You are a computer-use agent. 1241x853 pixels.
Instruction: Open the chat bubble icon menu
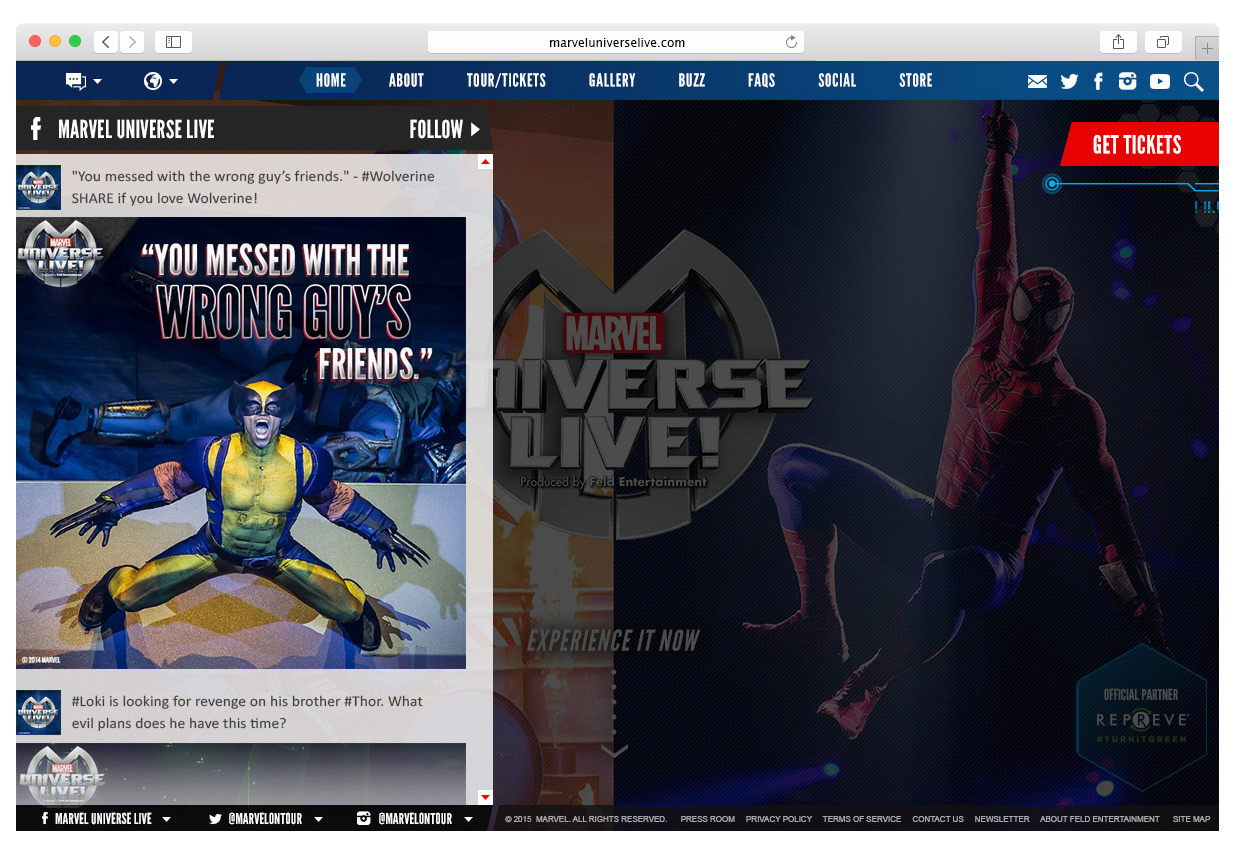pyautogui.click(x=83, y=81)
